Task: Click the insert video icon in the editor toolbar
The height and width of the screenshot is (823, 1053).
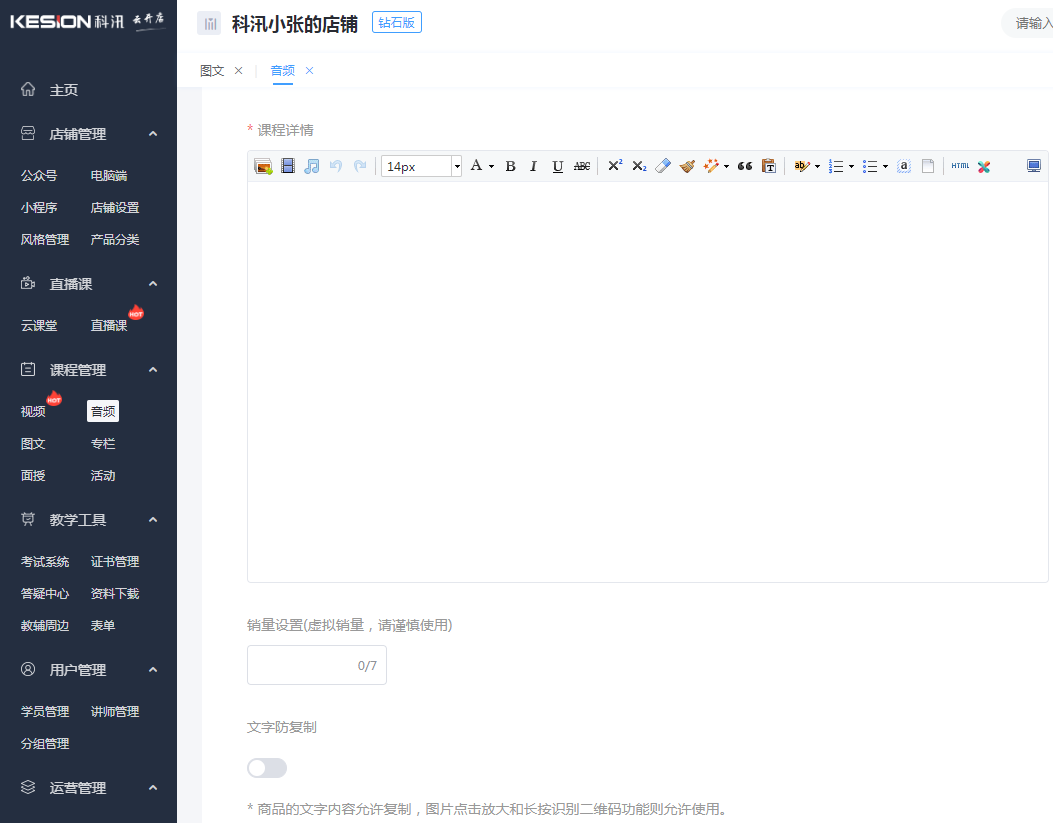Action: click(x=288, y=166)
